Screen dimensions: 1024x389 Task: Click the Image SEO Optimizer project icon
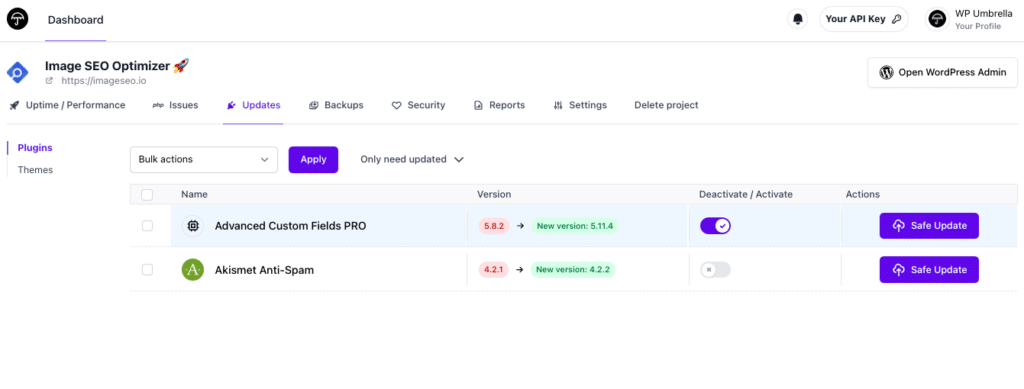coord(18,72)
